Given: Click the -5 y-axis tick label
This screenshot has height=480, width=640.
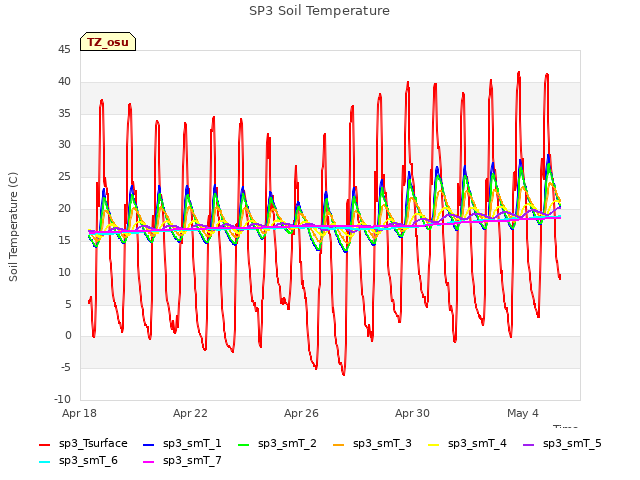Looking at the screenshot, I should pyautogui.click(x=66, y=368).
